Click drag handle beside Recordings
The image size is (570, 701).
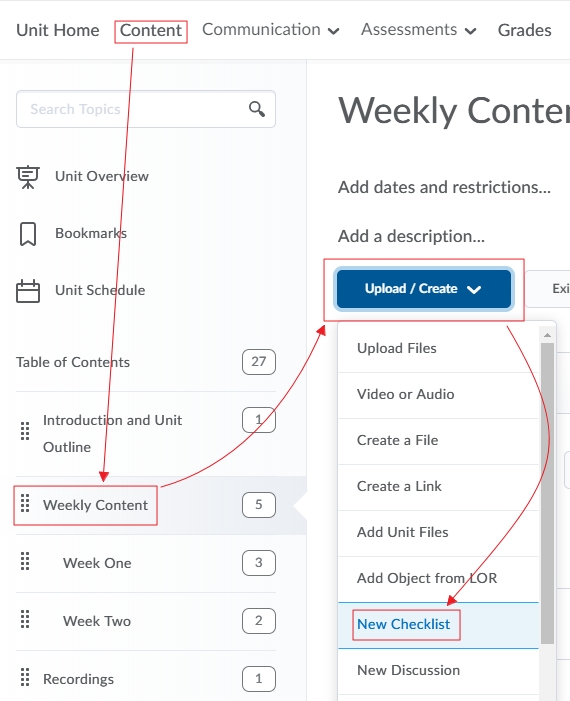25,677
